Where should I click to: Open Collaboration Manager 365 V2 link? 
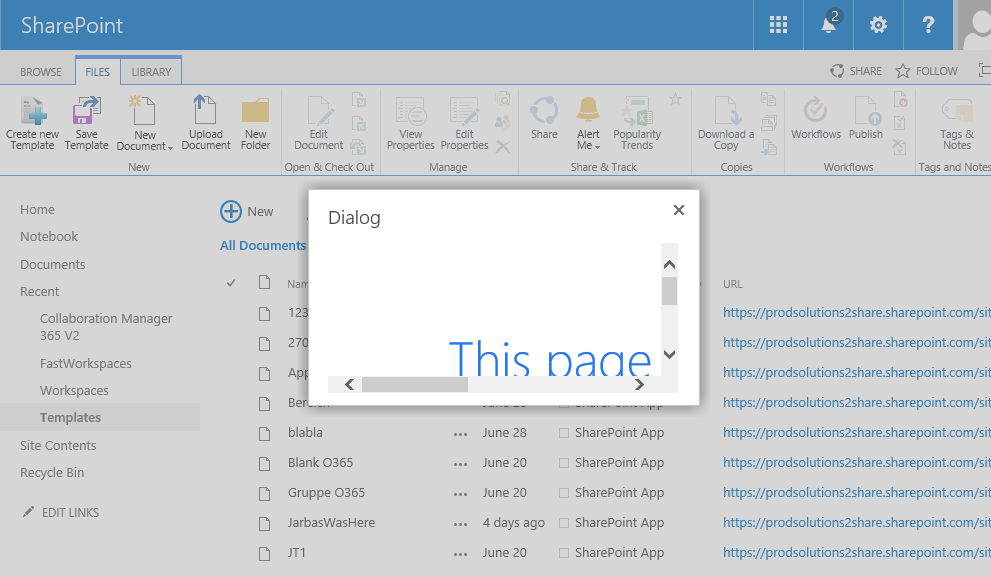[x=106, y=327]
